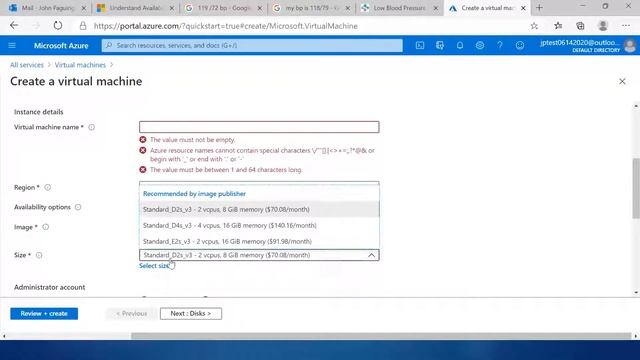Open the browser Favorites list icon
Viewport: 640px width, 360px height.
(558, 26)
